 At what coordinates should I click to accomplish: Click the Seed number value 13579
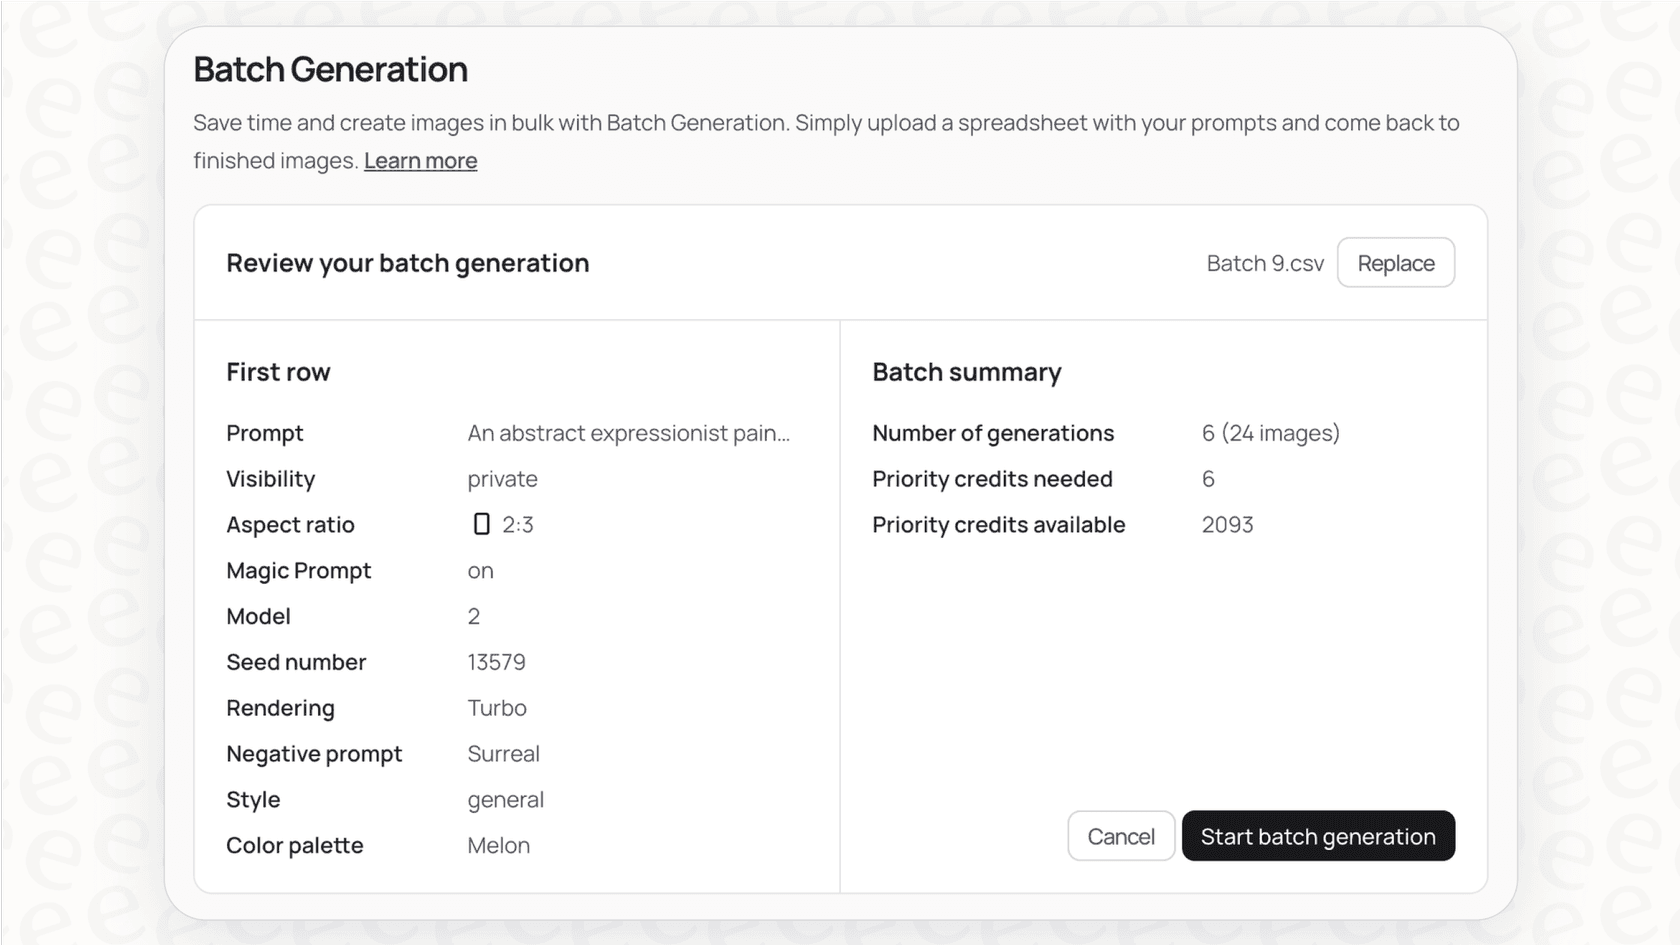coord(497,661)
